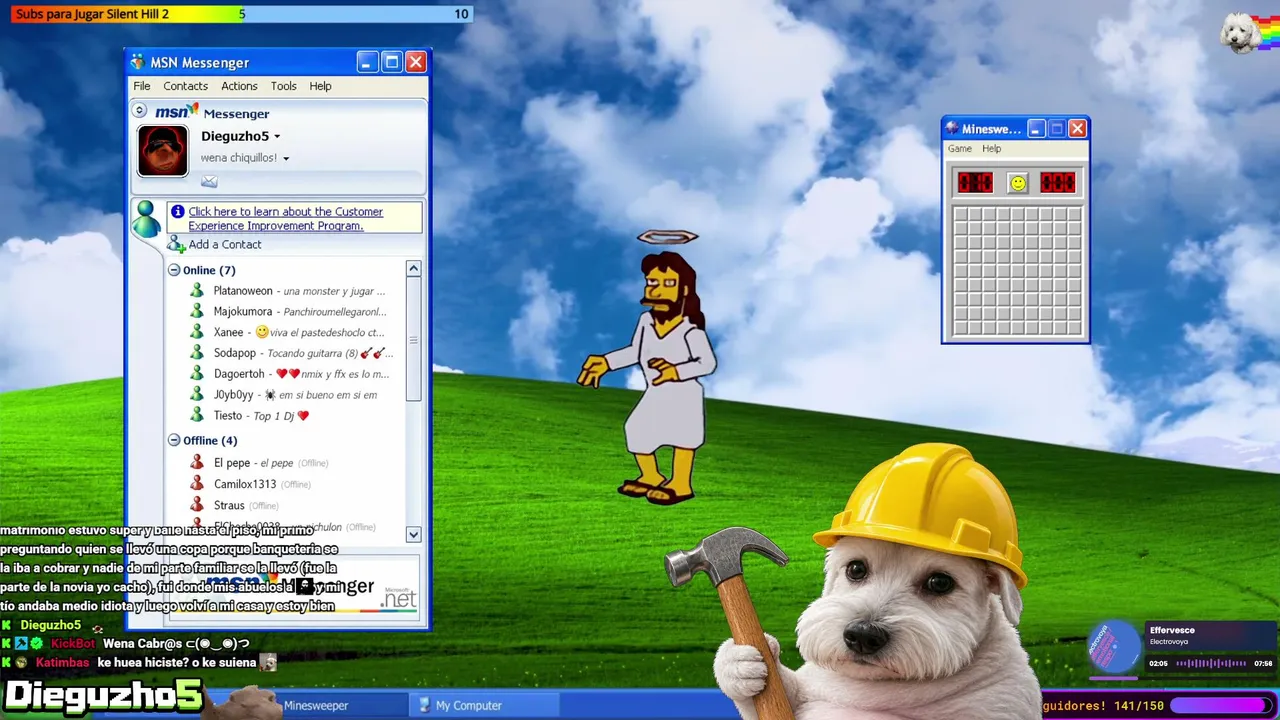Click the large blue-green MSN buddy tab icon
Screen dimensions: 1280x720
[x=146, y=217]
